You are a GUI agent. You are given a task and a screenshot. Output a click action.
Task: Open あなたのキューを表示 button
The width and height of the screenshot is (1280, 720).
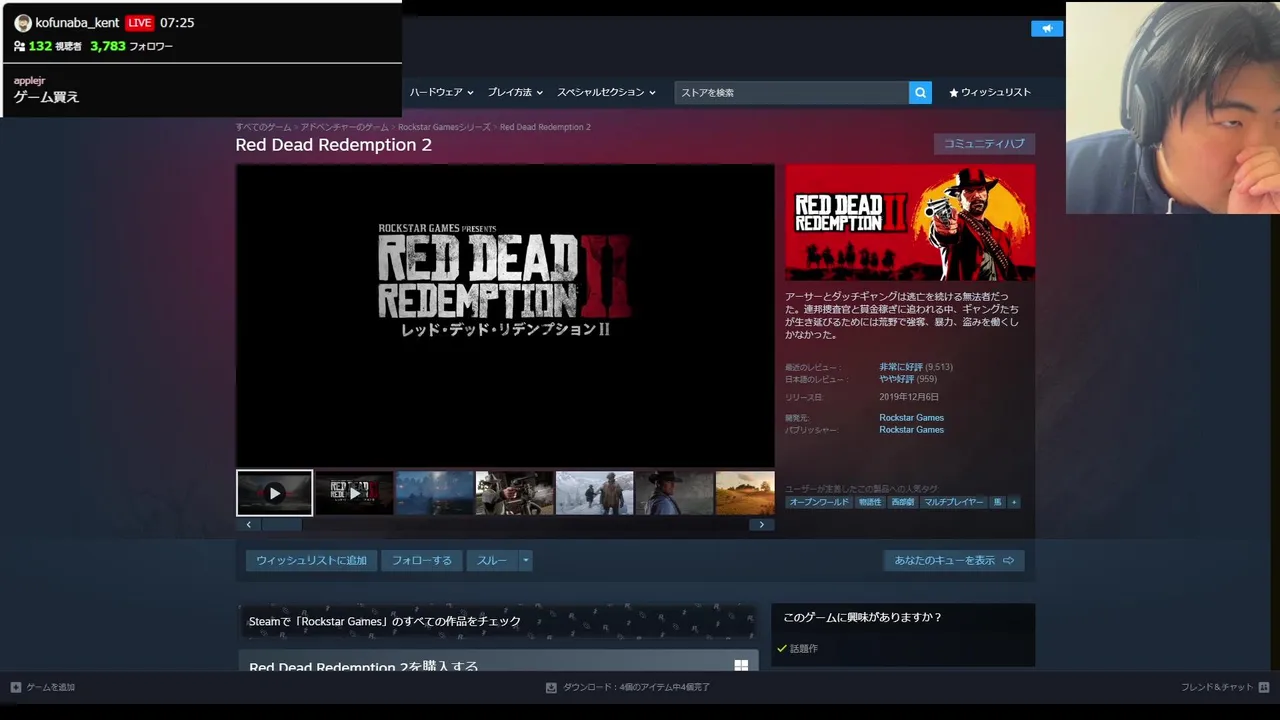(954, 560)
